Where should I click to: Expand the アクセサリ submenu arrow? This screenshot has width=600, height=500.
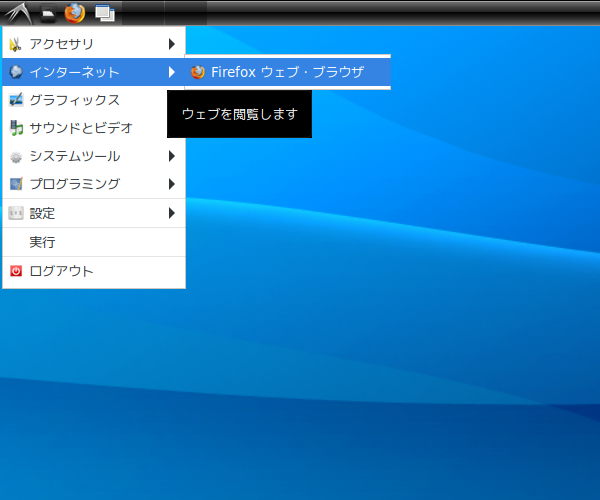(172, 44)
